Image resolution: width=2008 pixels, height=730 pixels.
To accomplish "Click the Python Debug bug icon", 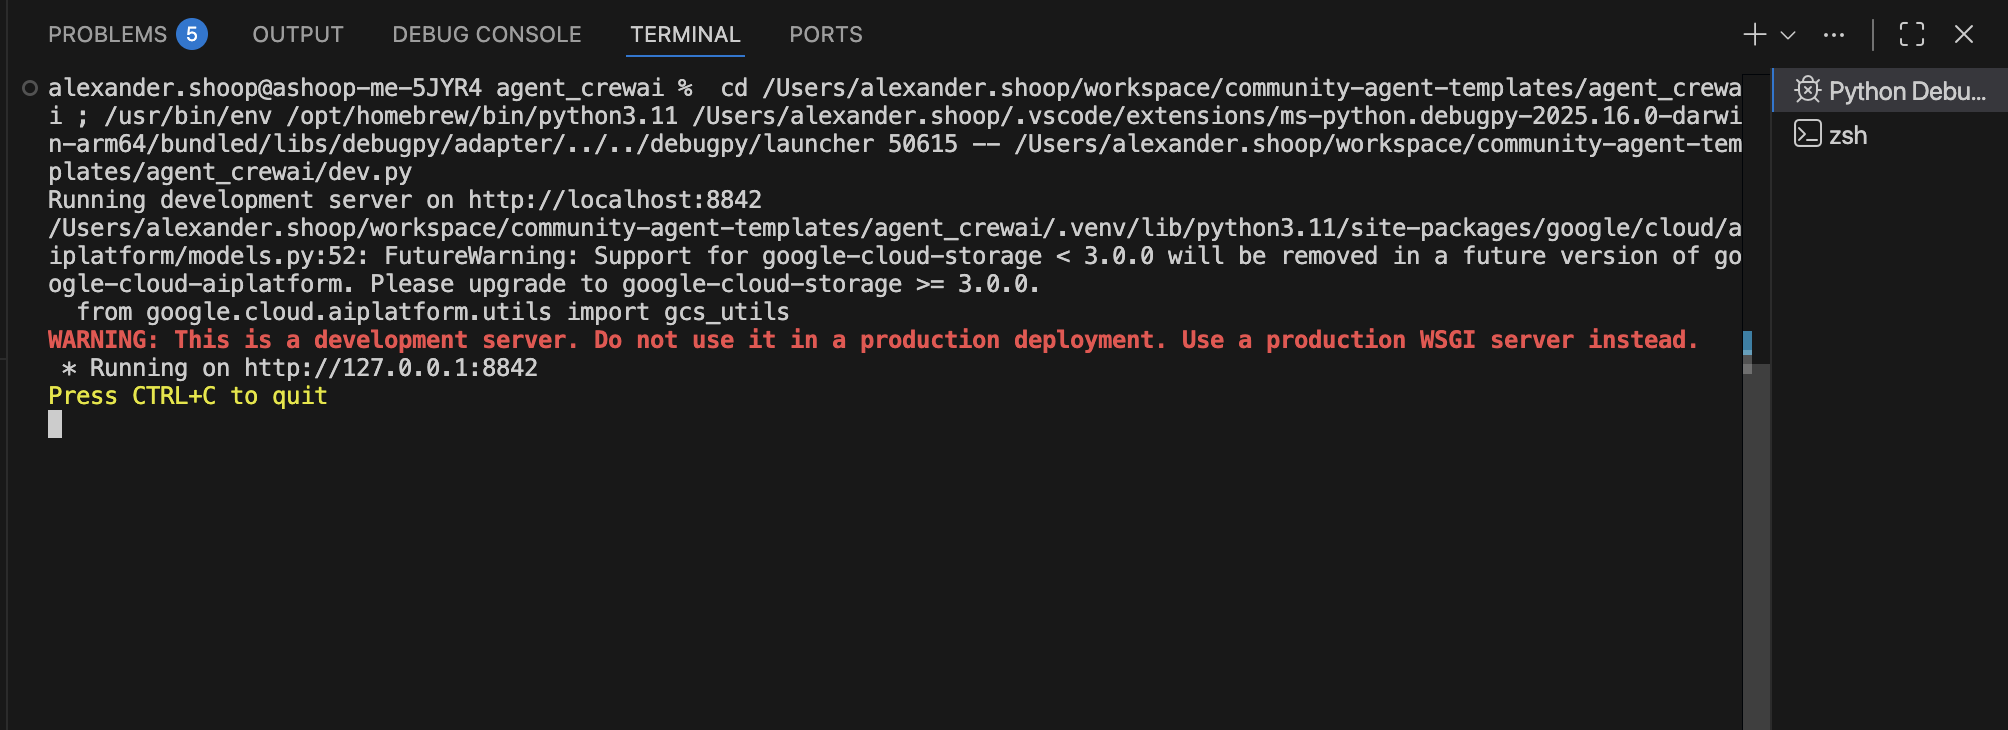I will 1807,91.
